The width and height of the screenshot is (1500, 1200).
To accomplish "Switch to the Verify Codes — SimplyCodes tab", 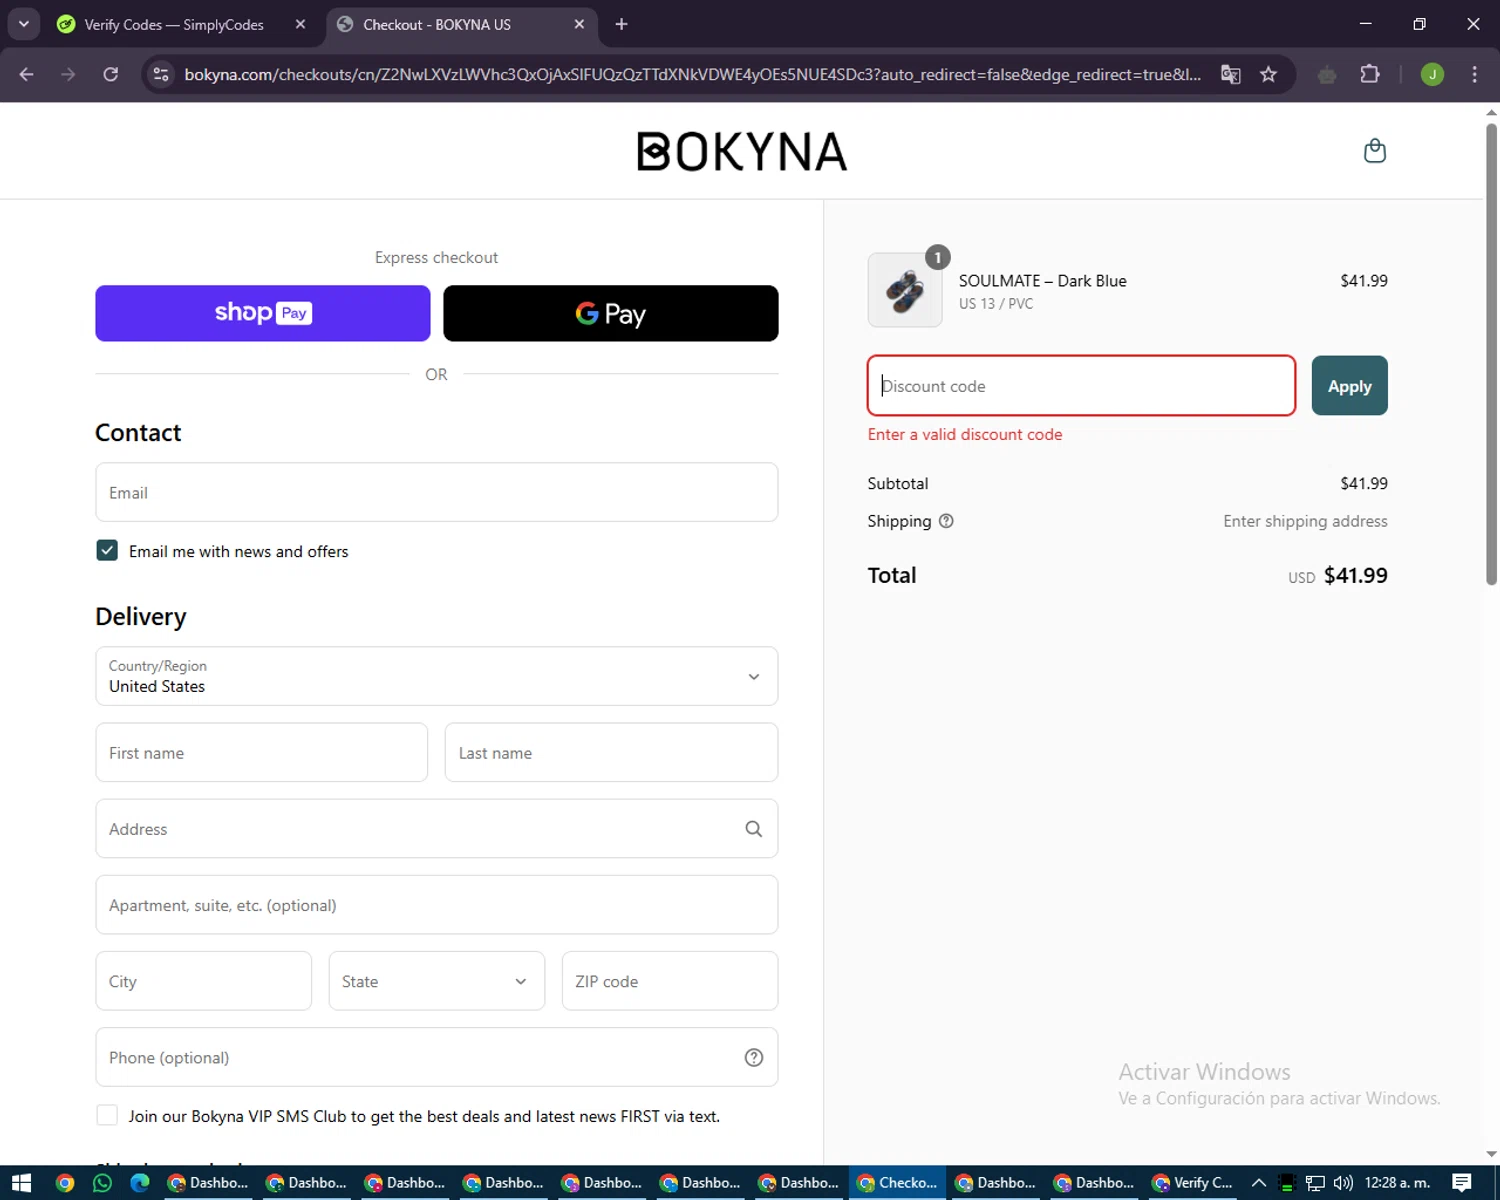I will (174, 24).
